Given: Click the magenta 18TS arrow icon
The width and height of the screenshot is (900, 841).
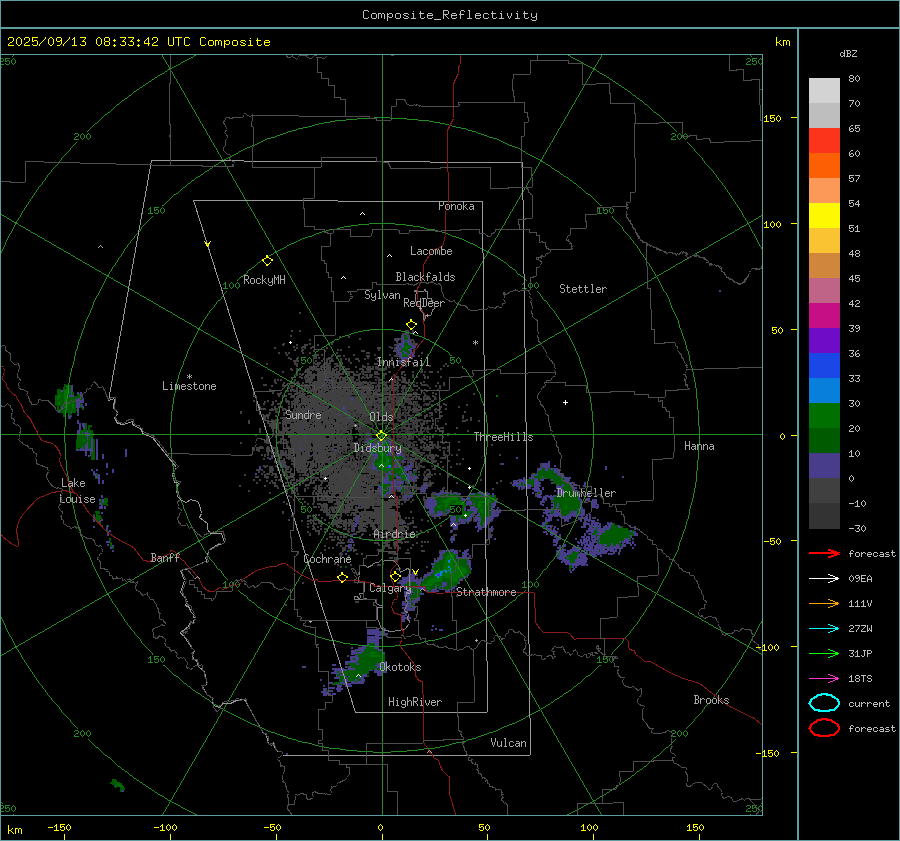Looking at the screenshot, I should pyautogui.click(x=824, y=679).
